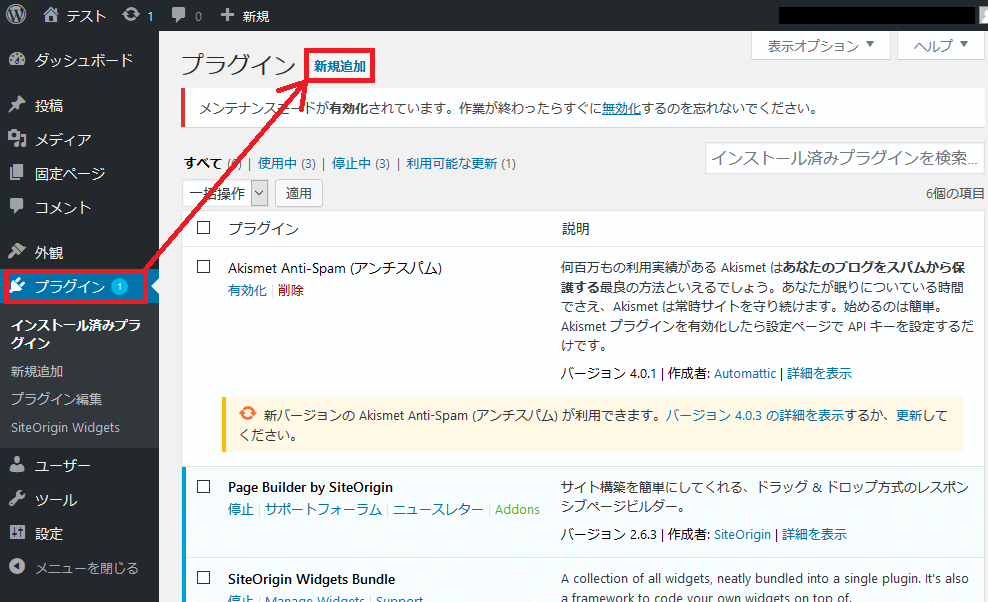
Task: Click the plus icon beside 新規
Action: 227,14
